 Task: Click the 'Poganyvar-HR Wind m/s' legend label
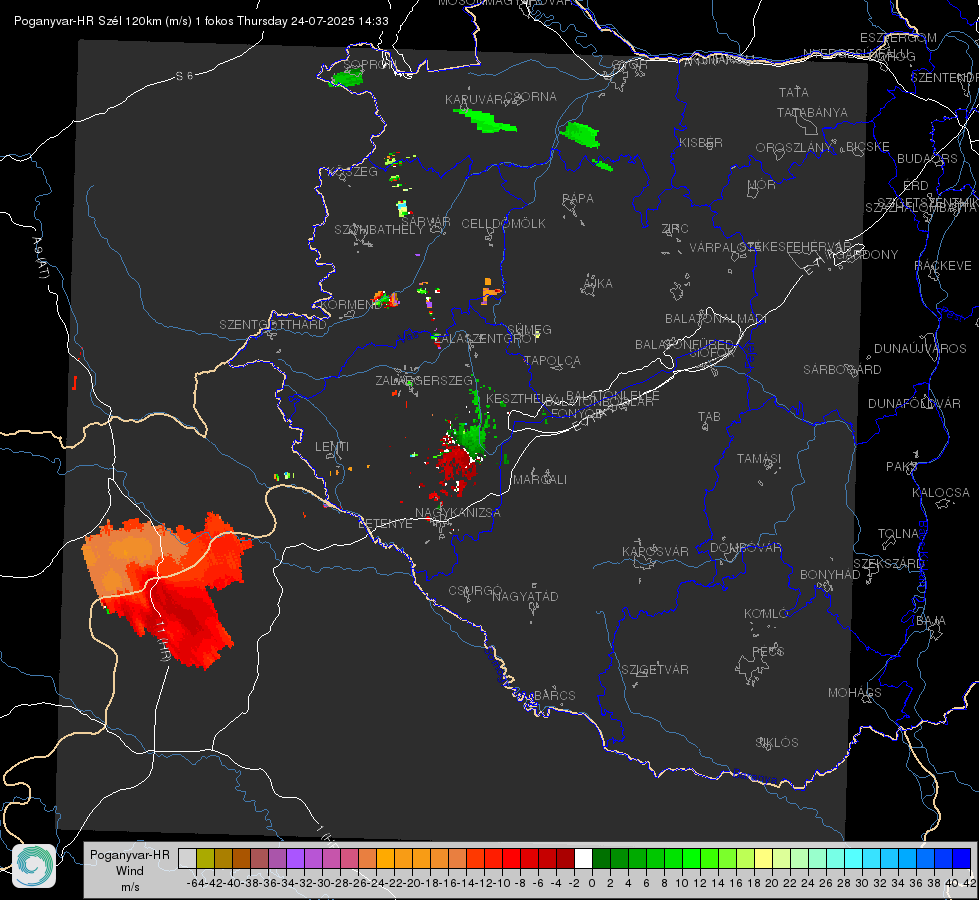tap(130, 870)
